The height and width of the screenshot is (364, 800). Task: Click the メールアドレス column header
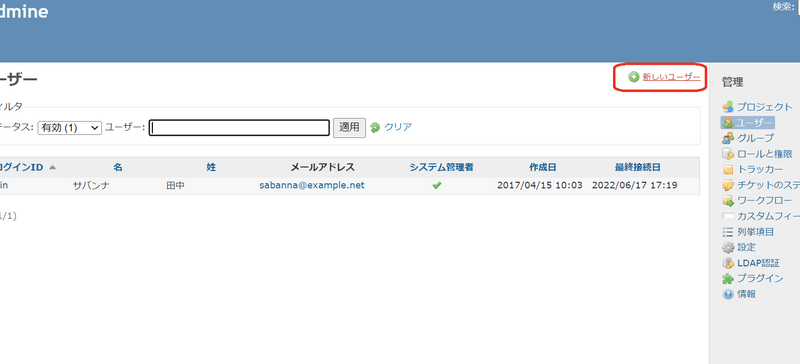point(322,167)
